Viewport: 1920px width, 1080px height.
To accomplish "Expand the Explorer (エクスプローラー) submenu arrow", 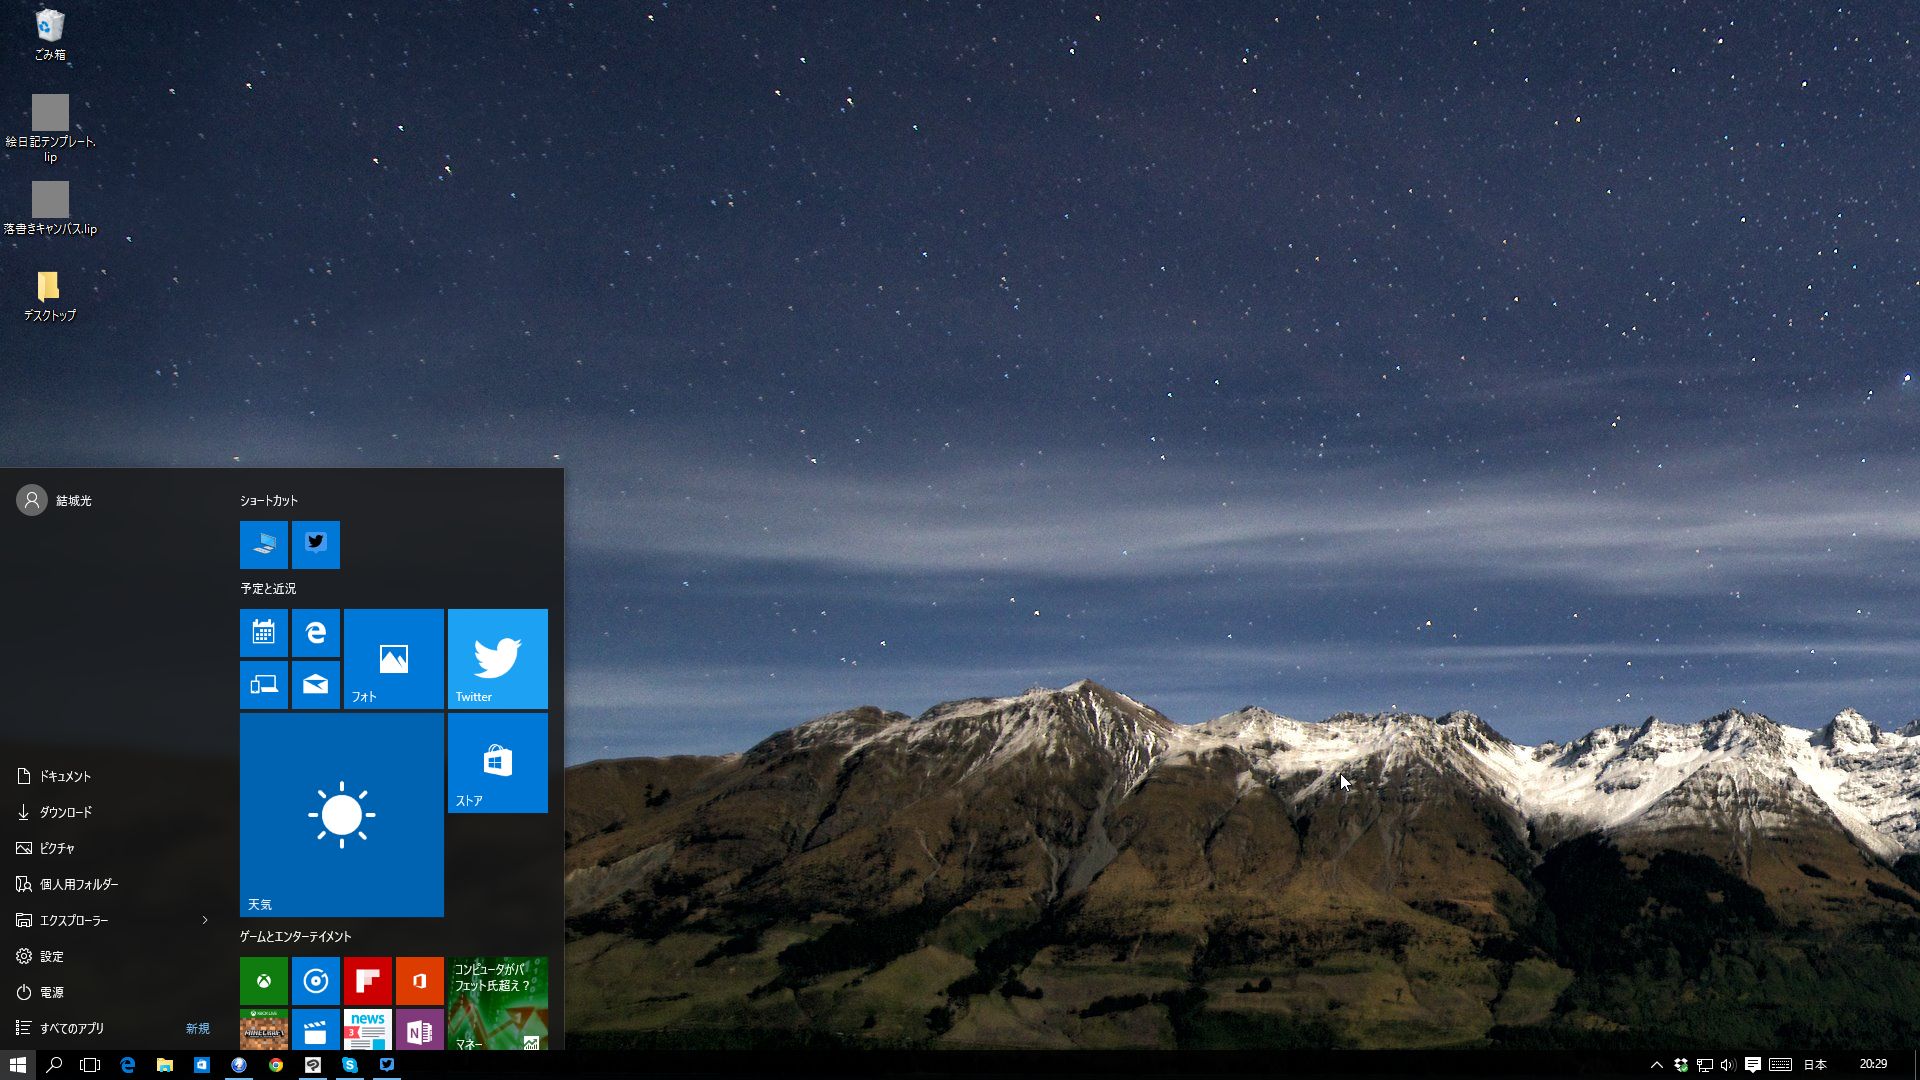I will pyautogui.click(x=205, y=920).
